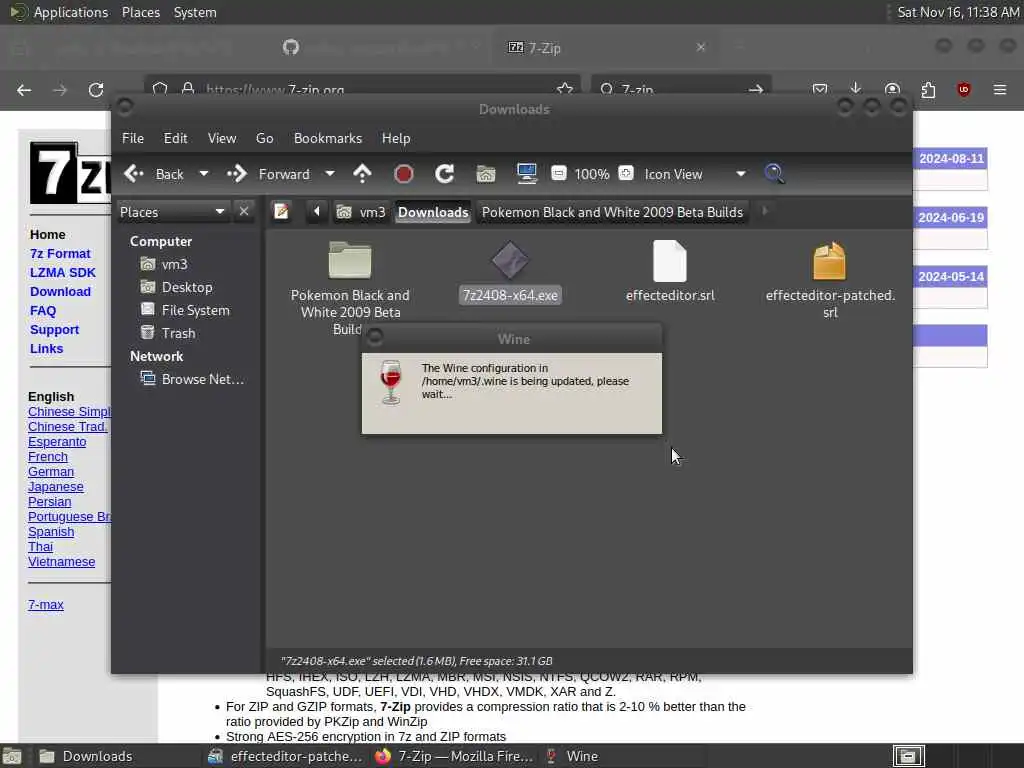Click the path bar left scroll arrow
This screenshot has height=768, width=1024.
pos(317,212)
